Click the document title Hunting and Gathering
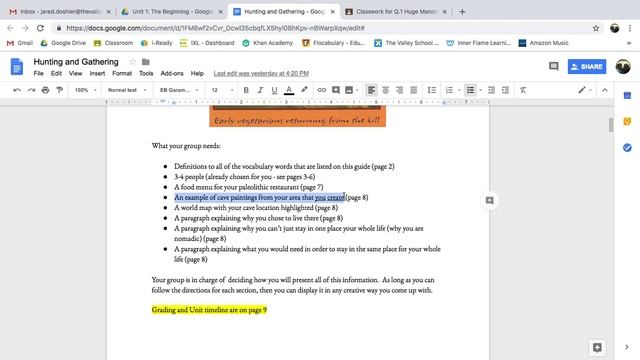Viewport: 640px width, 360px height. 76,62
